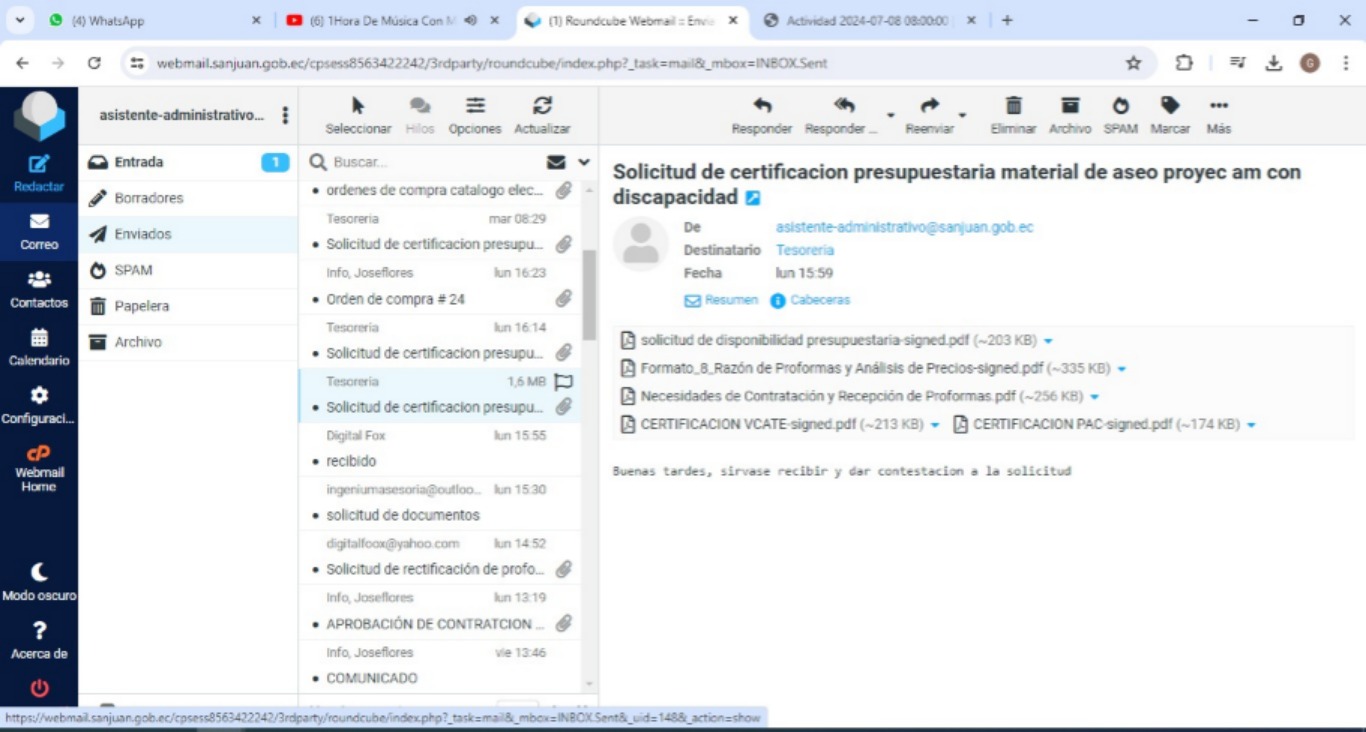Click the Actualizar refresh icon

[x=542, y=106]
